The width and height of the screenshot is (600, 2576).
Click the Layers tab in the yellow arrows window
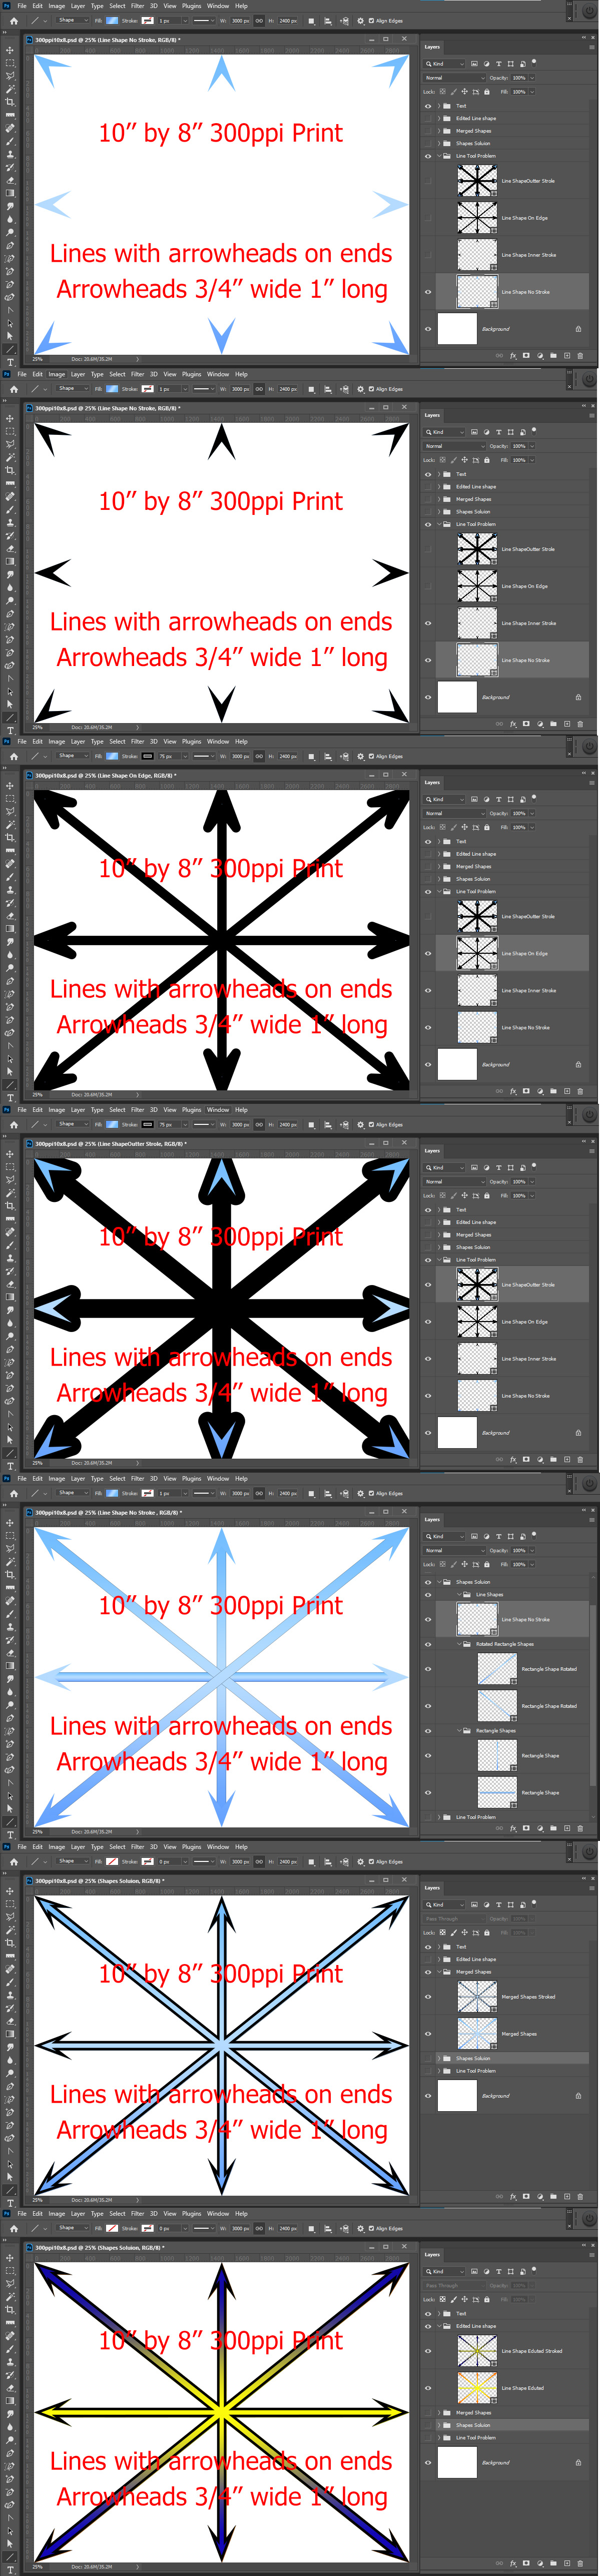click(432, 2254)
